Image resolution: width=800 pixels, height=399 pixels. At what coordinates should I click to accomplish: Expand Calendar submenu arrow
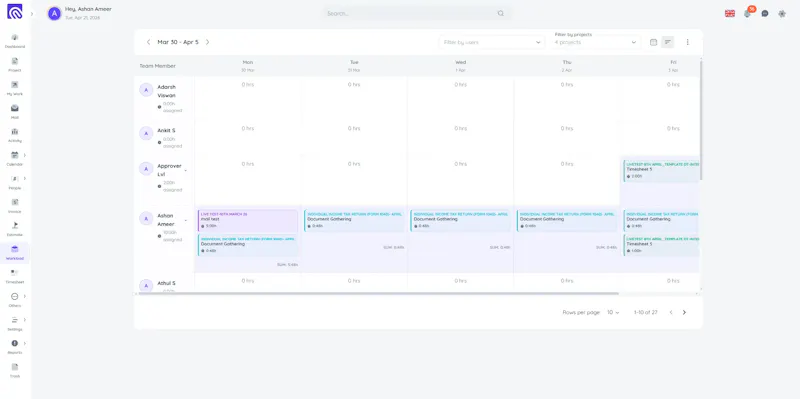pos(24,155)
